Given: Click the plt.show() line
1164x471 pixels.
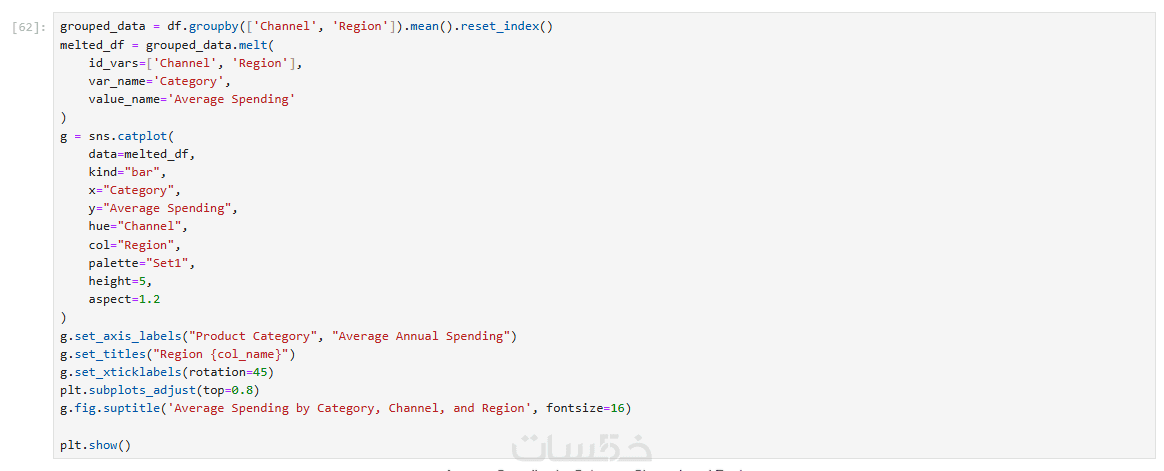Looking at the screenshot, I should [x=95, y=445].
